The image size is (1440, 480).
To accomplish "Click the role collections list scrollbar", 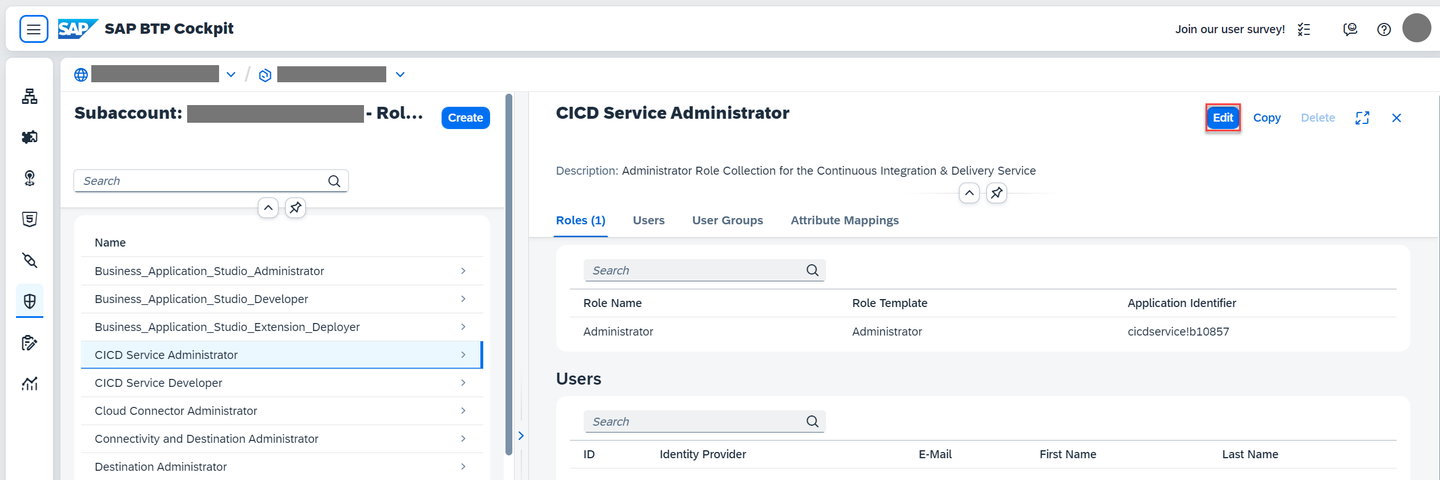I will [x=510, y=275].
